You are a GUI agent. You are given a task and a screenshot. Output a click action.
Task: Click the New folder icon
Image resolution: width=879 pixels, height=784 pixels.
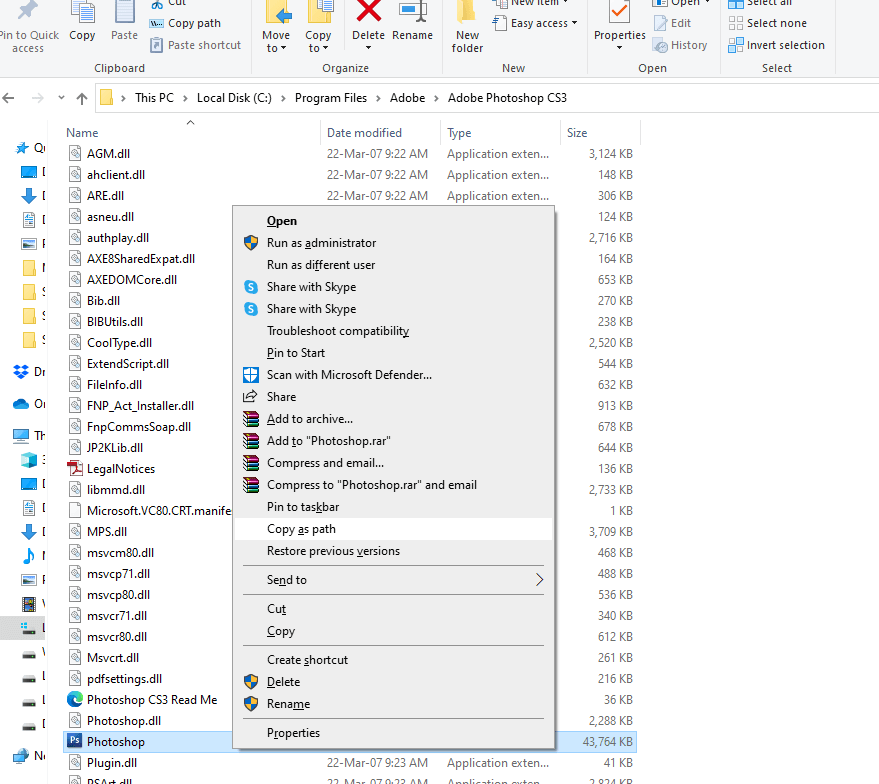click(x=467, y=14)
